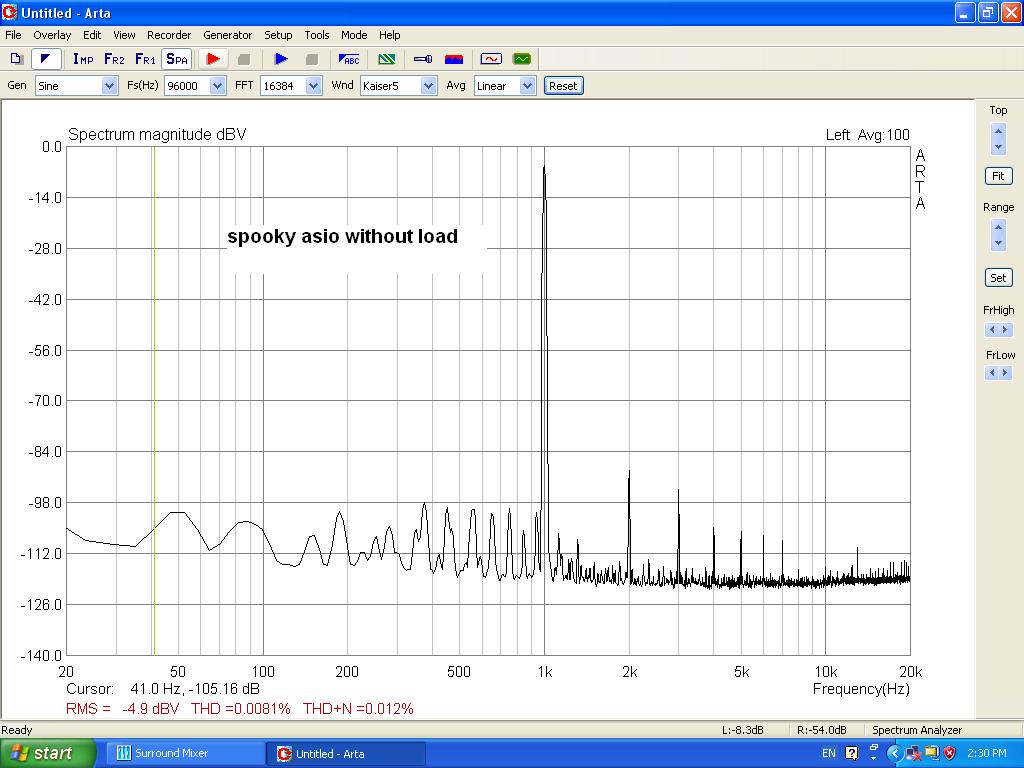Open the Edit menu

pyautogui.click(x=92, y=35)
